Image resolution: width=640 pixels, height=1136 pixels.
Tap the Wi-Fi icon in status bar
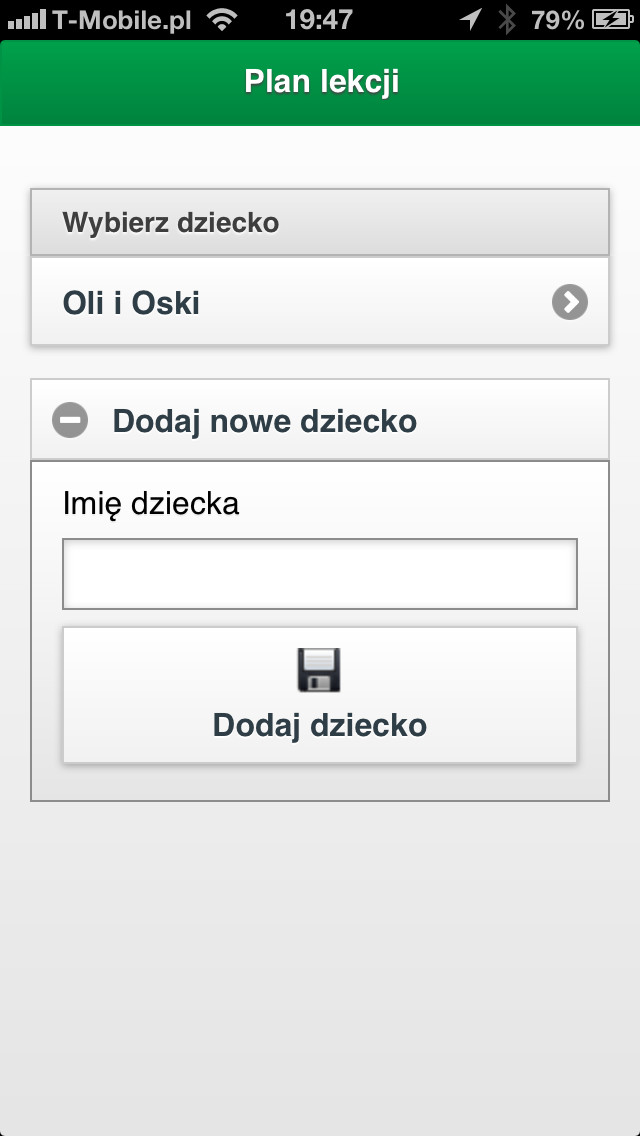click(223, 20)
